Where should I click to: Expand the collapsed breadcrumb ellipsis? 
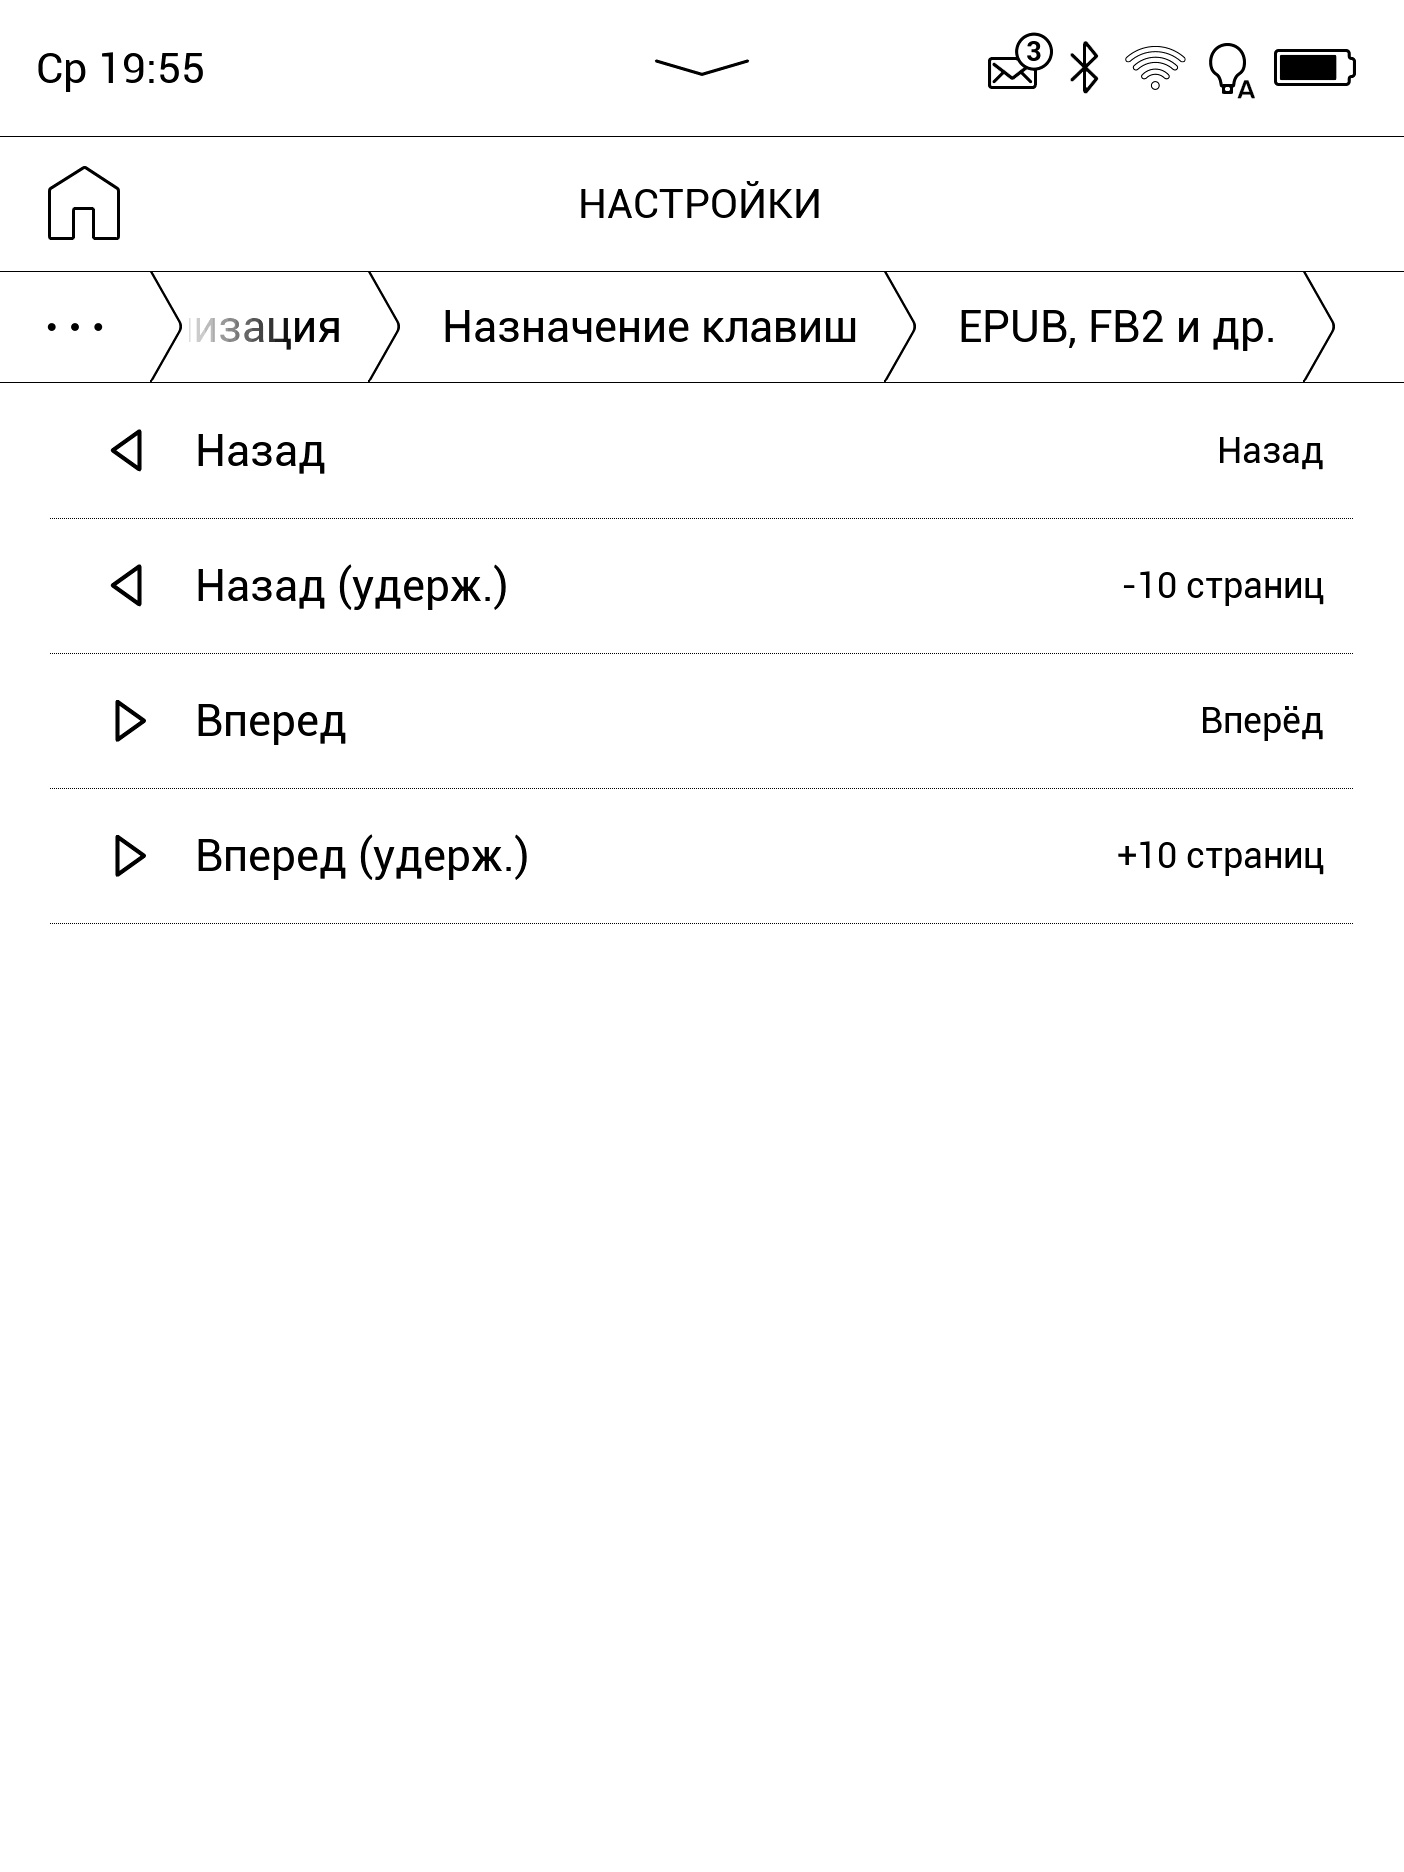75,327
